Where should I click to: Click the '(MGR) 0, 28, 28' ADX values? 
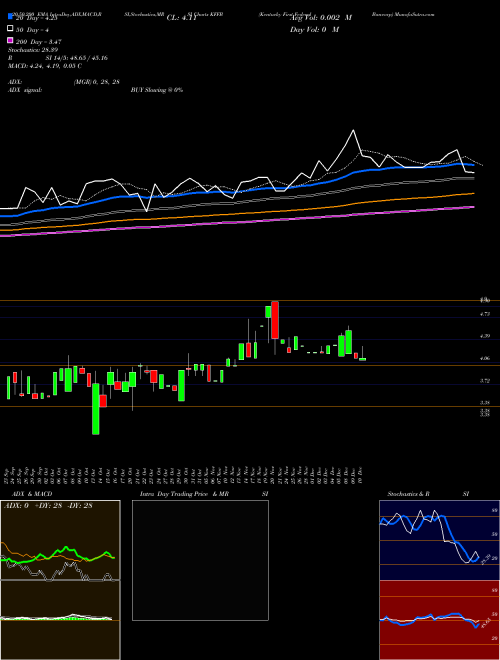click(x=96, y=82)
